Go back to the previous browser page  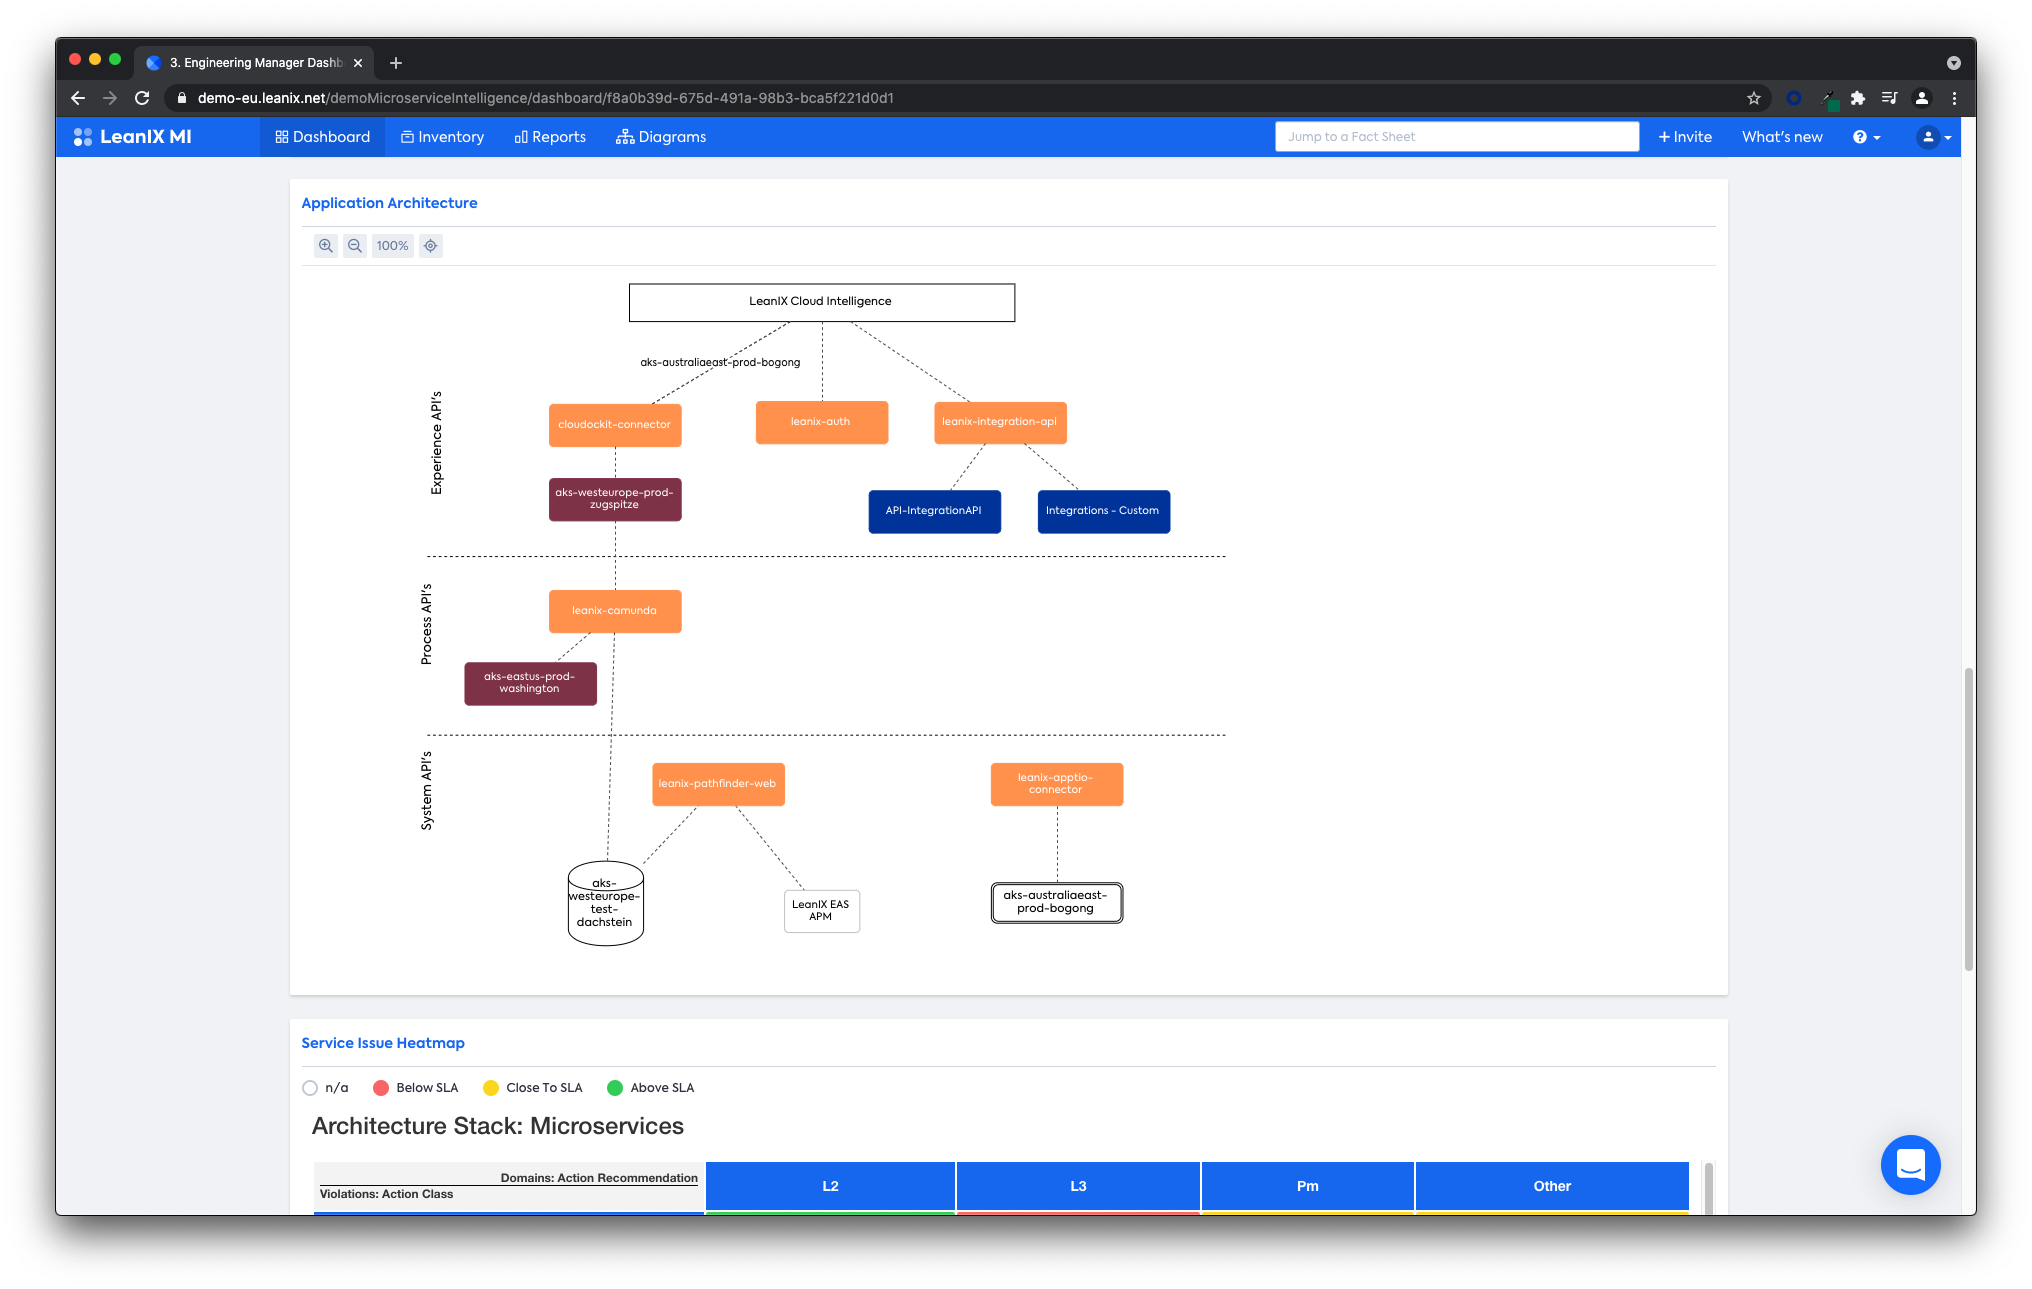click(78, 98)
